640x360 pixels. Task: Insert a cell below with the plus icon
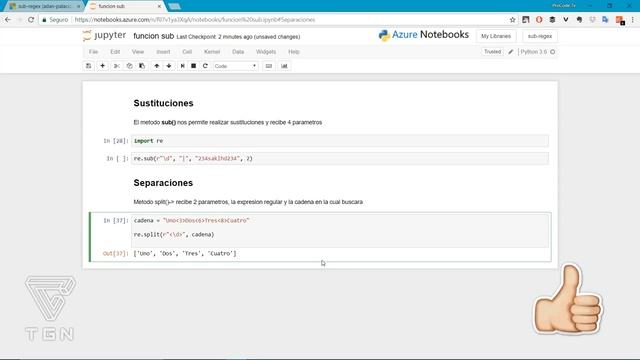pos(102,66)
